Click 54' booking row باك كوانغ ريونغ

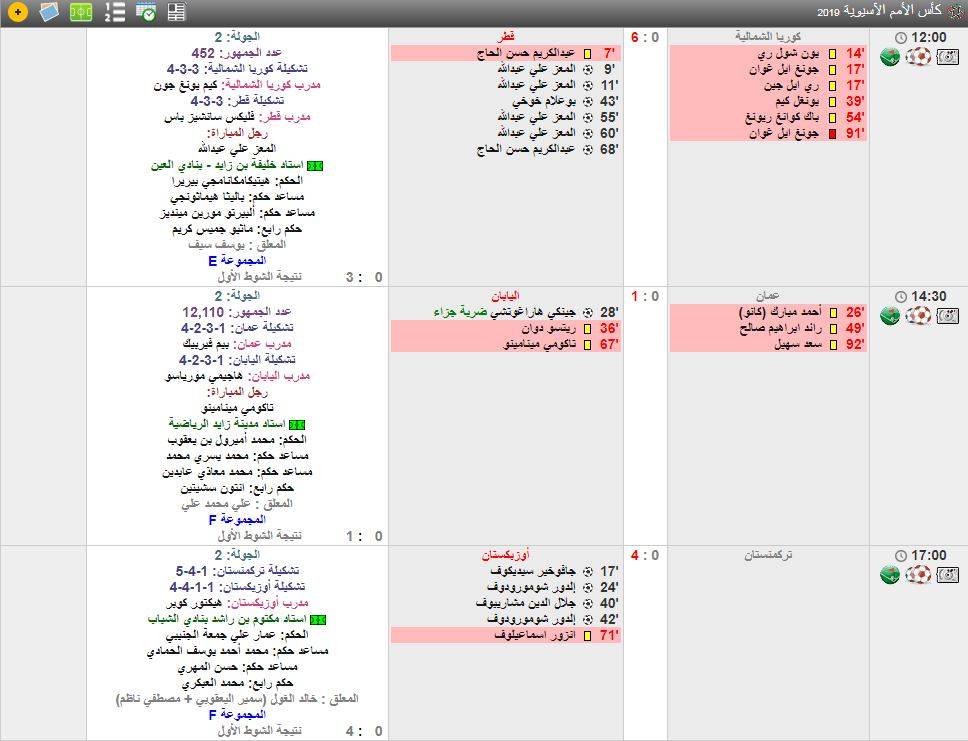tap(768, 117)
